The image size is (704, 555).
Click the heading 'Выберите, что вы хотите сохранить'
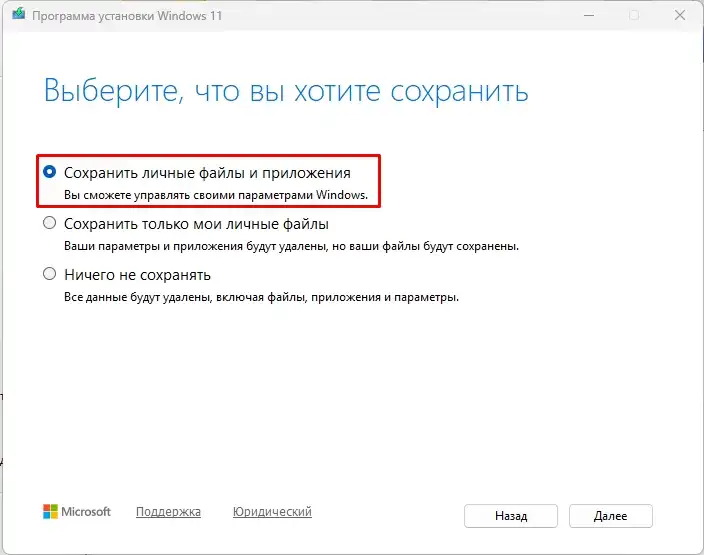(x=286, y=91)
